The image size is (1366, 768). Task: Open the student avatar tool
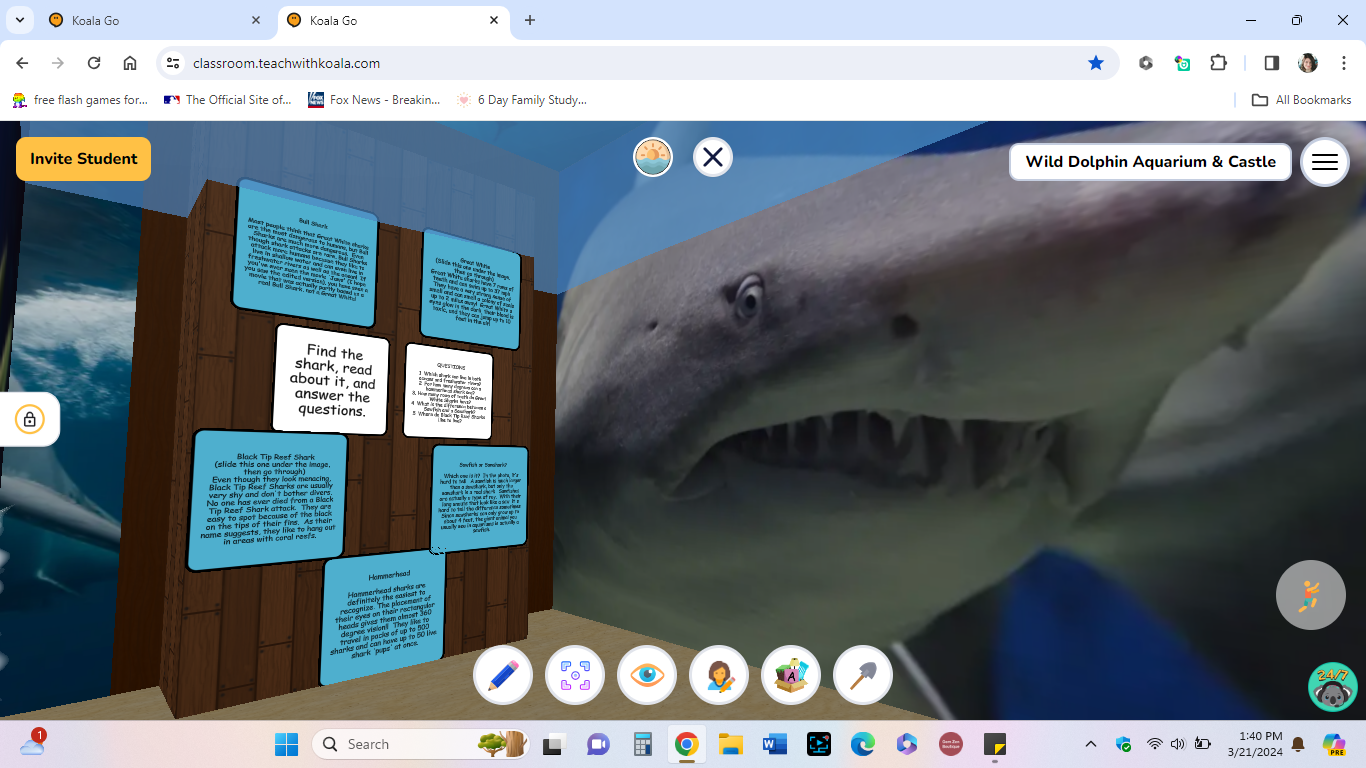click(x=718, y=675)
